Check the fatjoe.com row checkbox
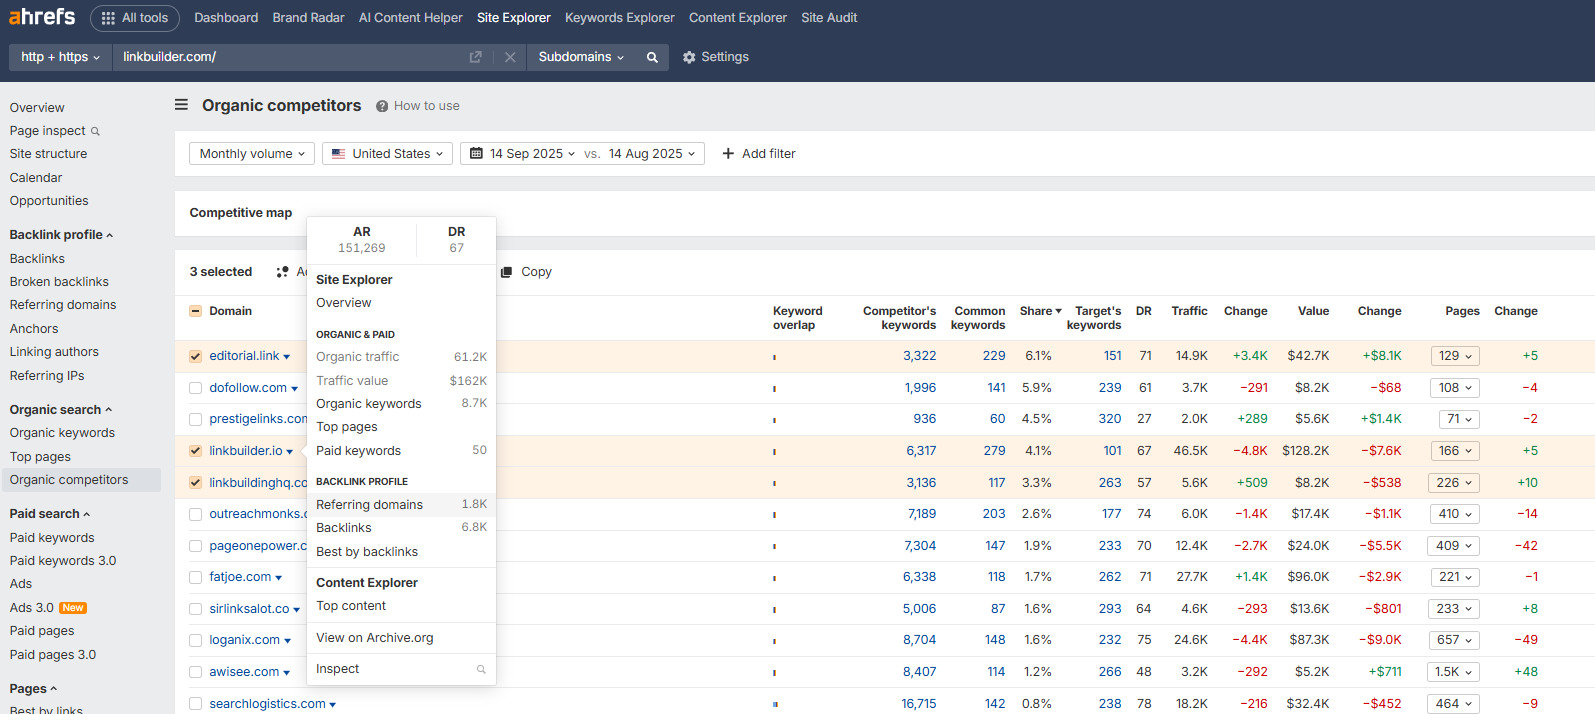 (195, 577)
